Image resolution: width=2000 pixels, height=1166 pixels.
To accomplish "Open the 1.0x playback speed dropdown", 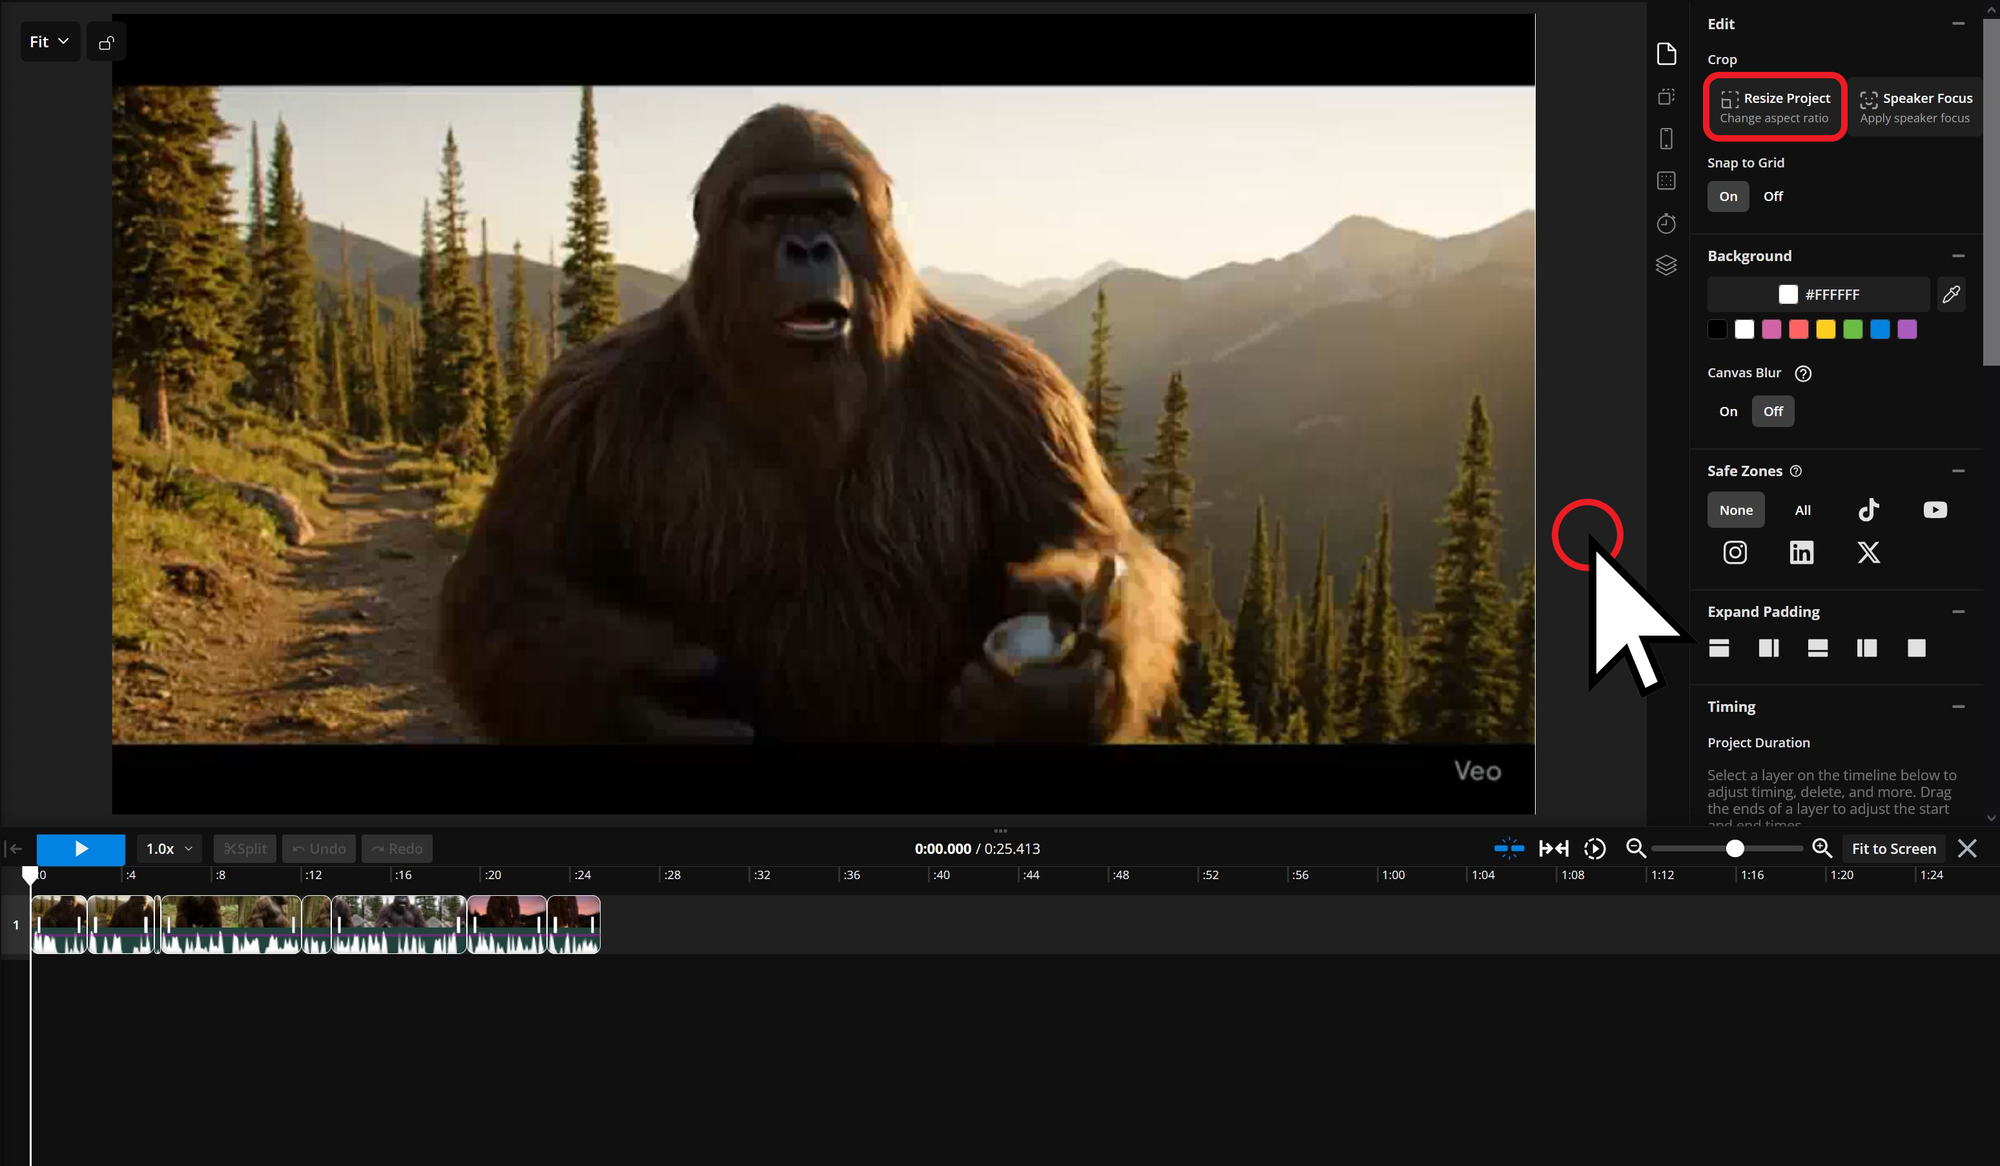I will pos(168,848).
